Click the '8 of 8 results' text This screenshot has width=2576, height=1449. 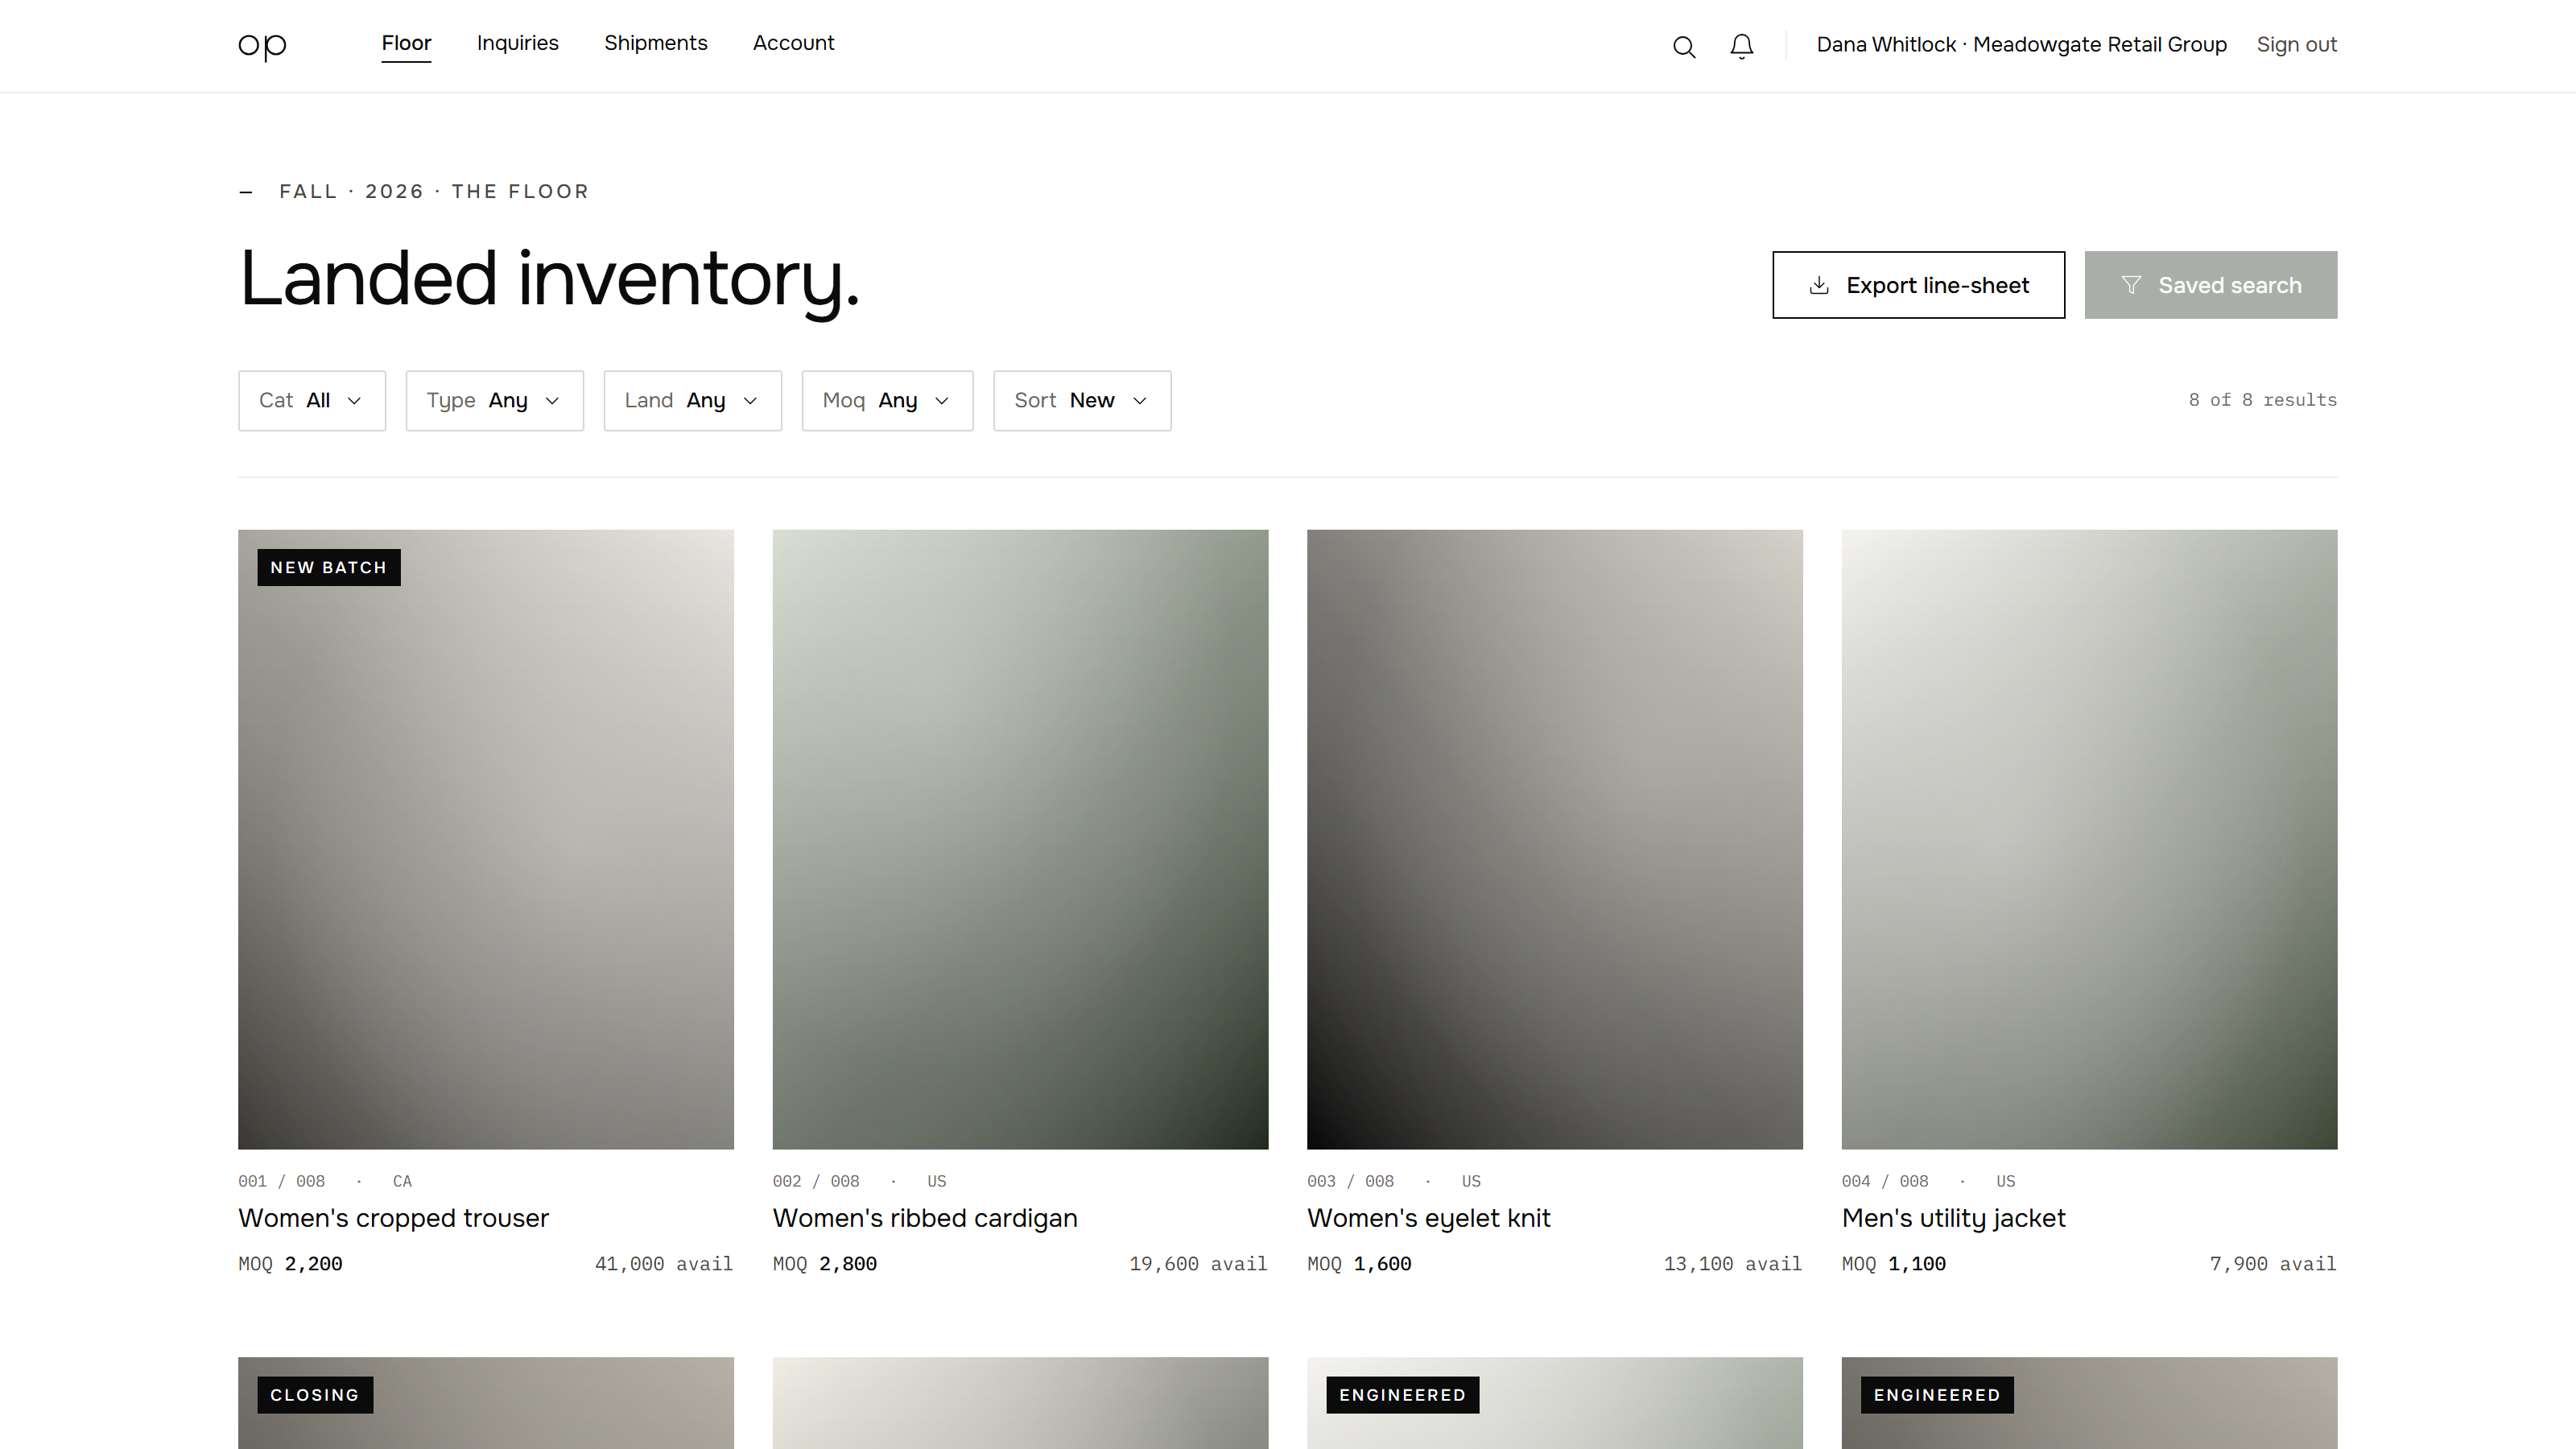(2262, 400)
